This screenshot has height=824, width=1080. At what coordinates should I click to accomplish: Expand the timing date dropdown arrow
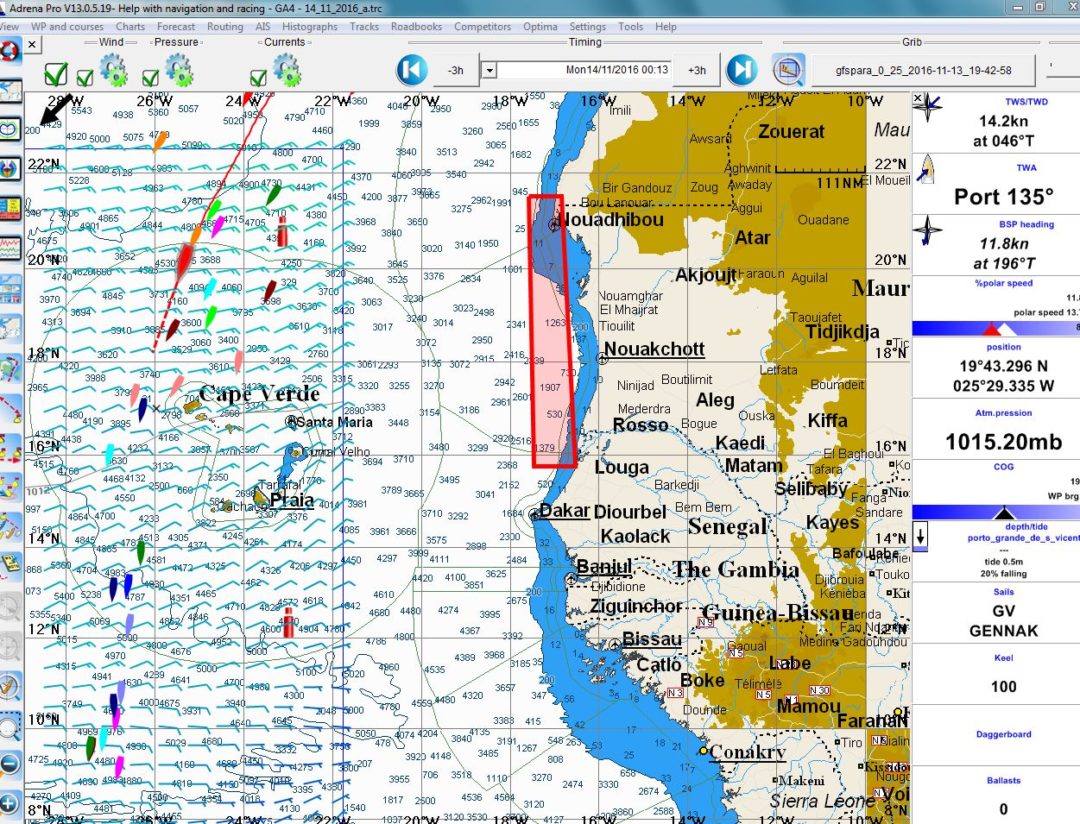pos(489,70)
